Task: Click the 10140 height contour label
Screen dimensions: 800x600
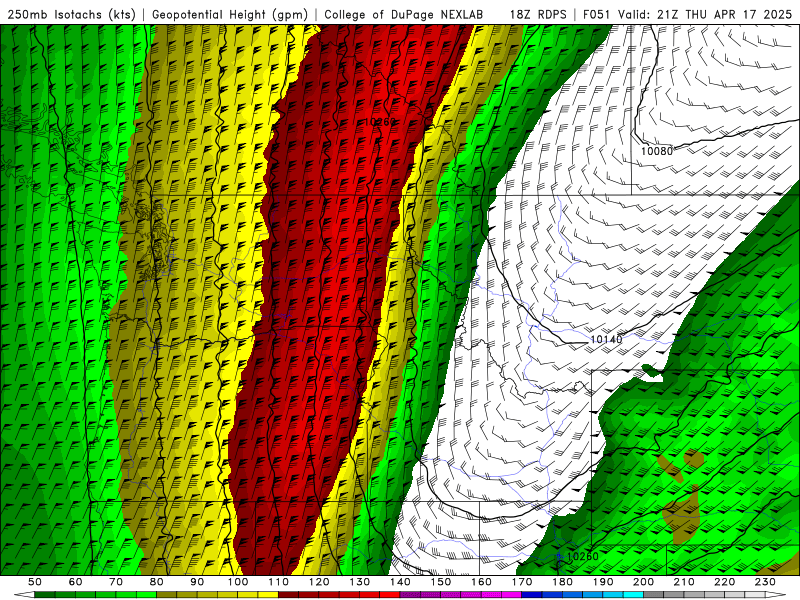Action: click(606, 339)
